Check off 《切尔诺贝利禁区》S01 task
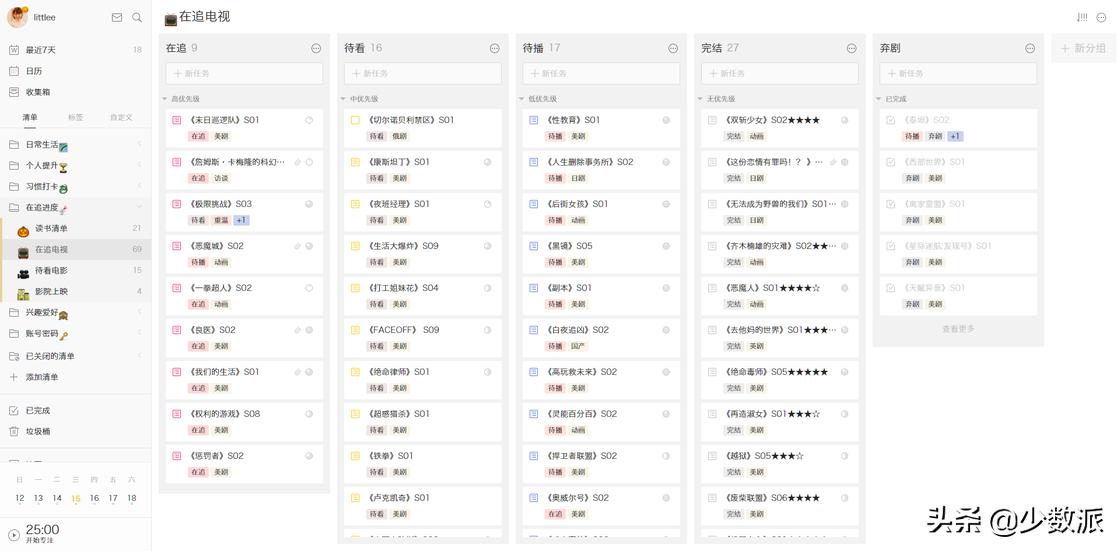This screenshot has width=1120, height=551. click(355, 120)
